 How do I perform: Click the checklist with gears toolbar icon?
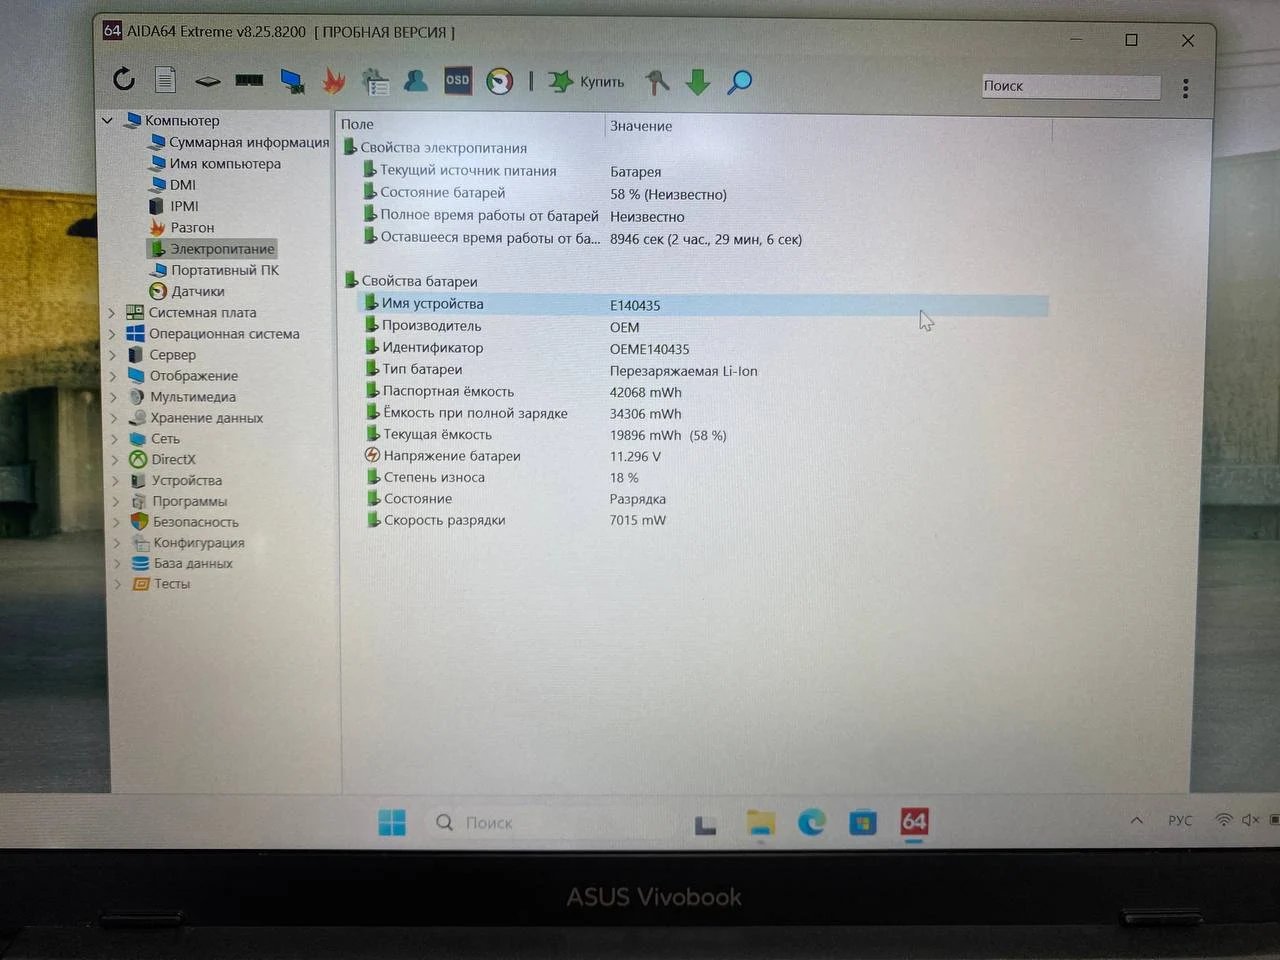376,82
